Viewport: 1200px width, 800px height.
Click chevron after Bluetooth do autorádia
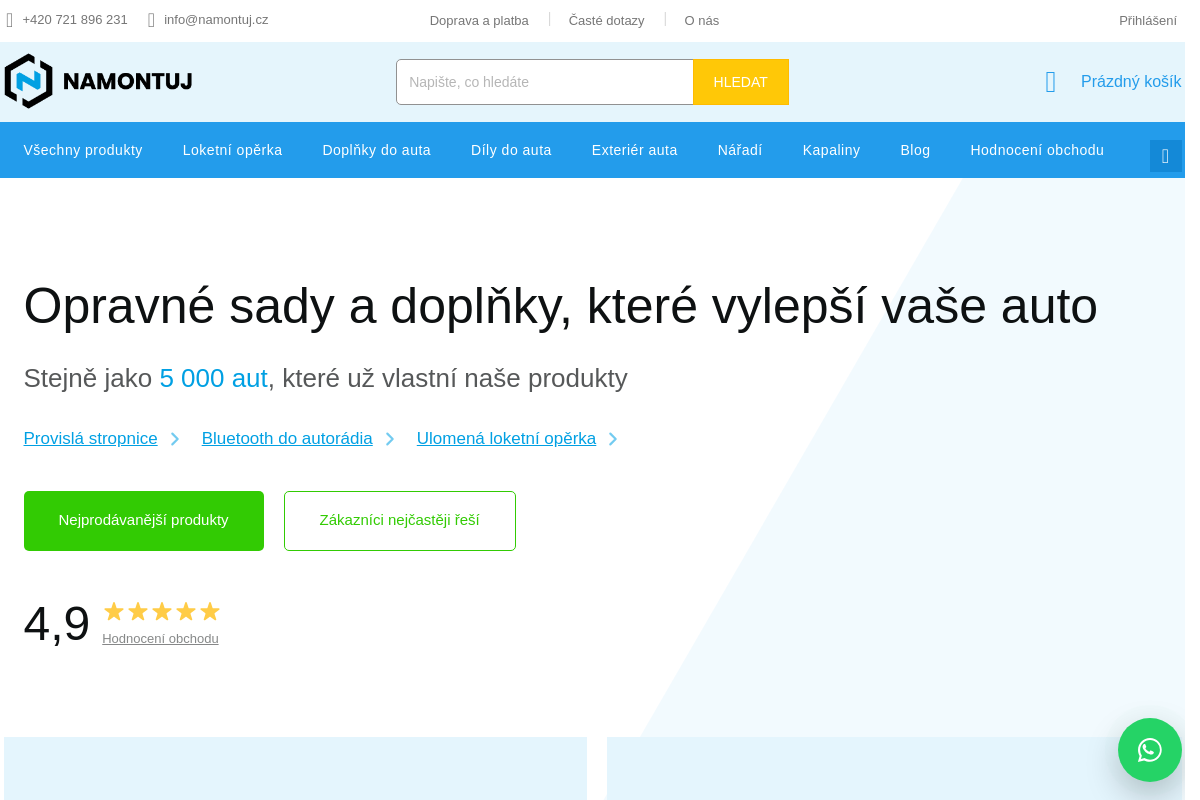390,439
